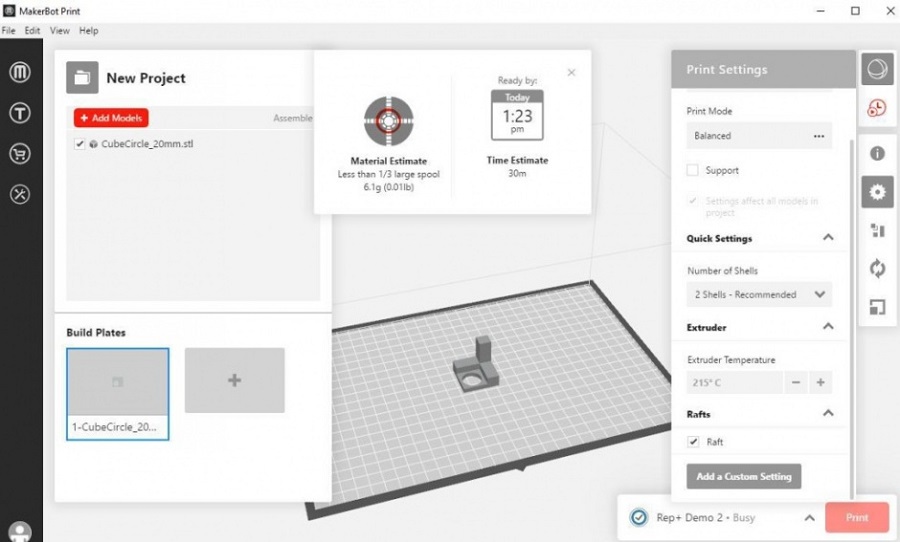Image resolution: width=900 pixels, height=542 pixels.
Task: Open the model info icon
Action: click(x=877, y=153)
